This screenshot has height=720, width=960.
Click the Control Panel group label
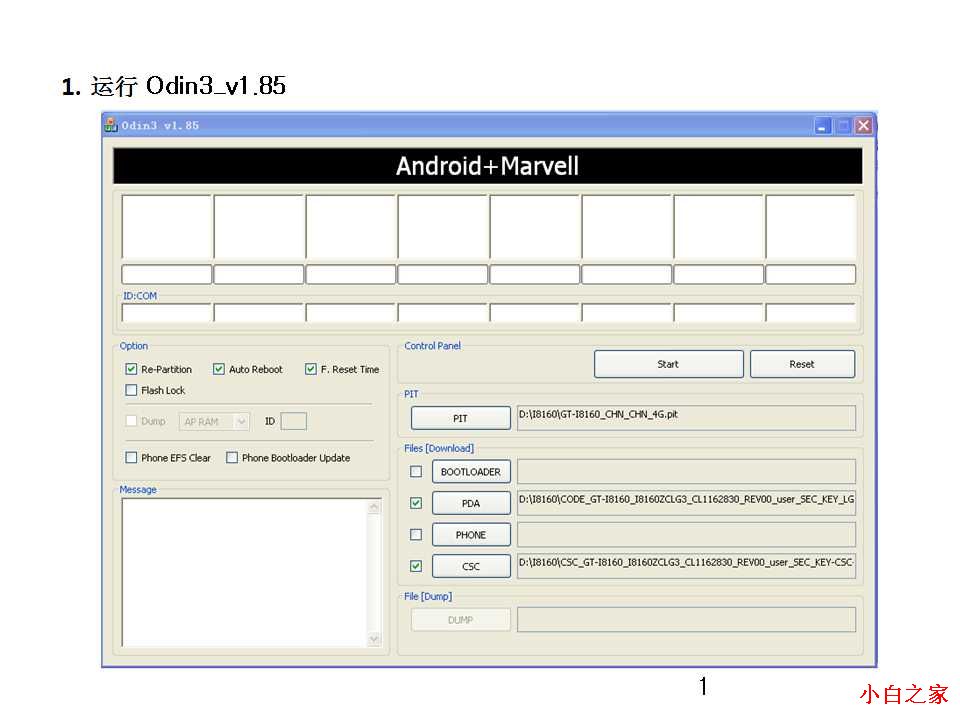tap(432, 346)
